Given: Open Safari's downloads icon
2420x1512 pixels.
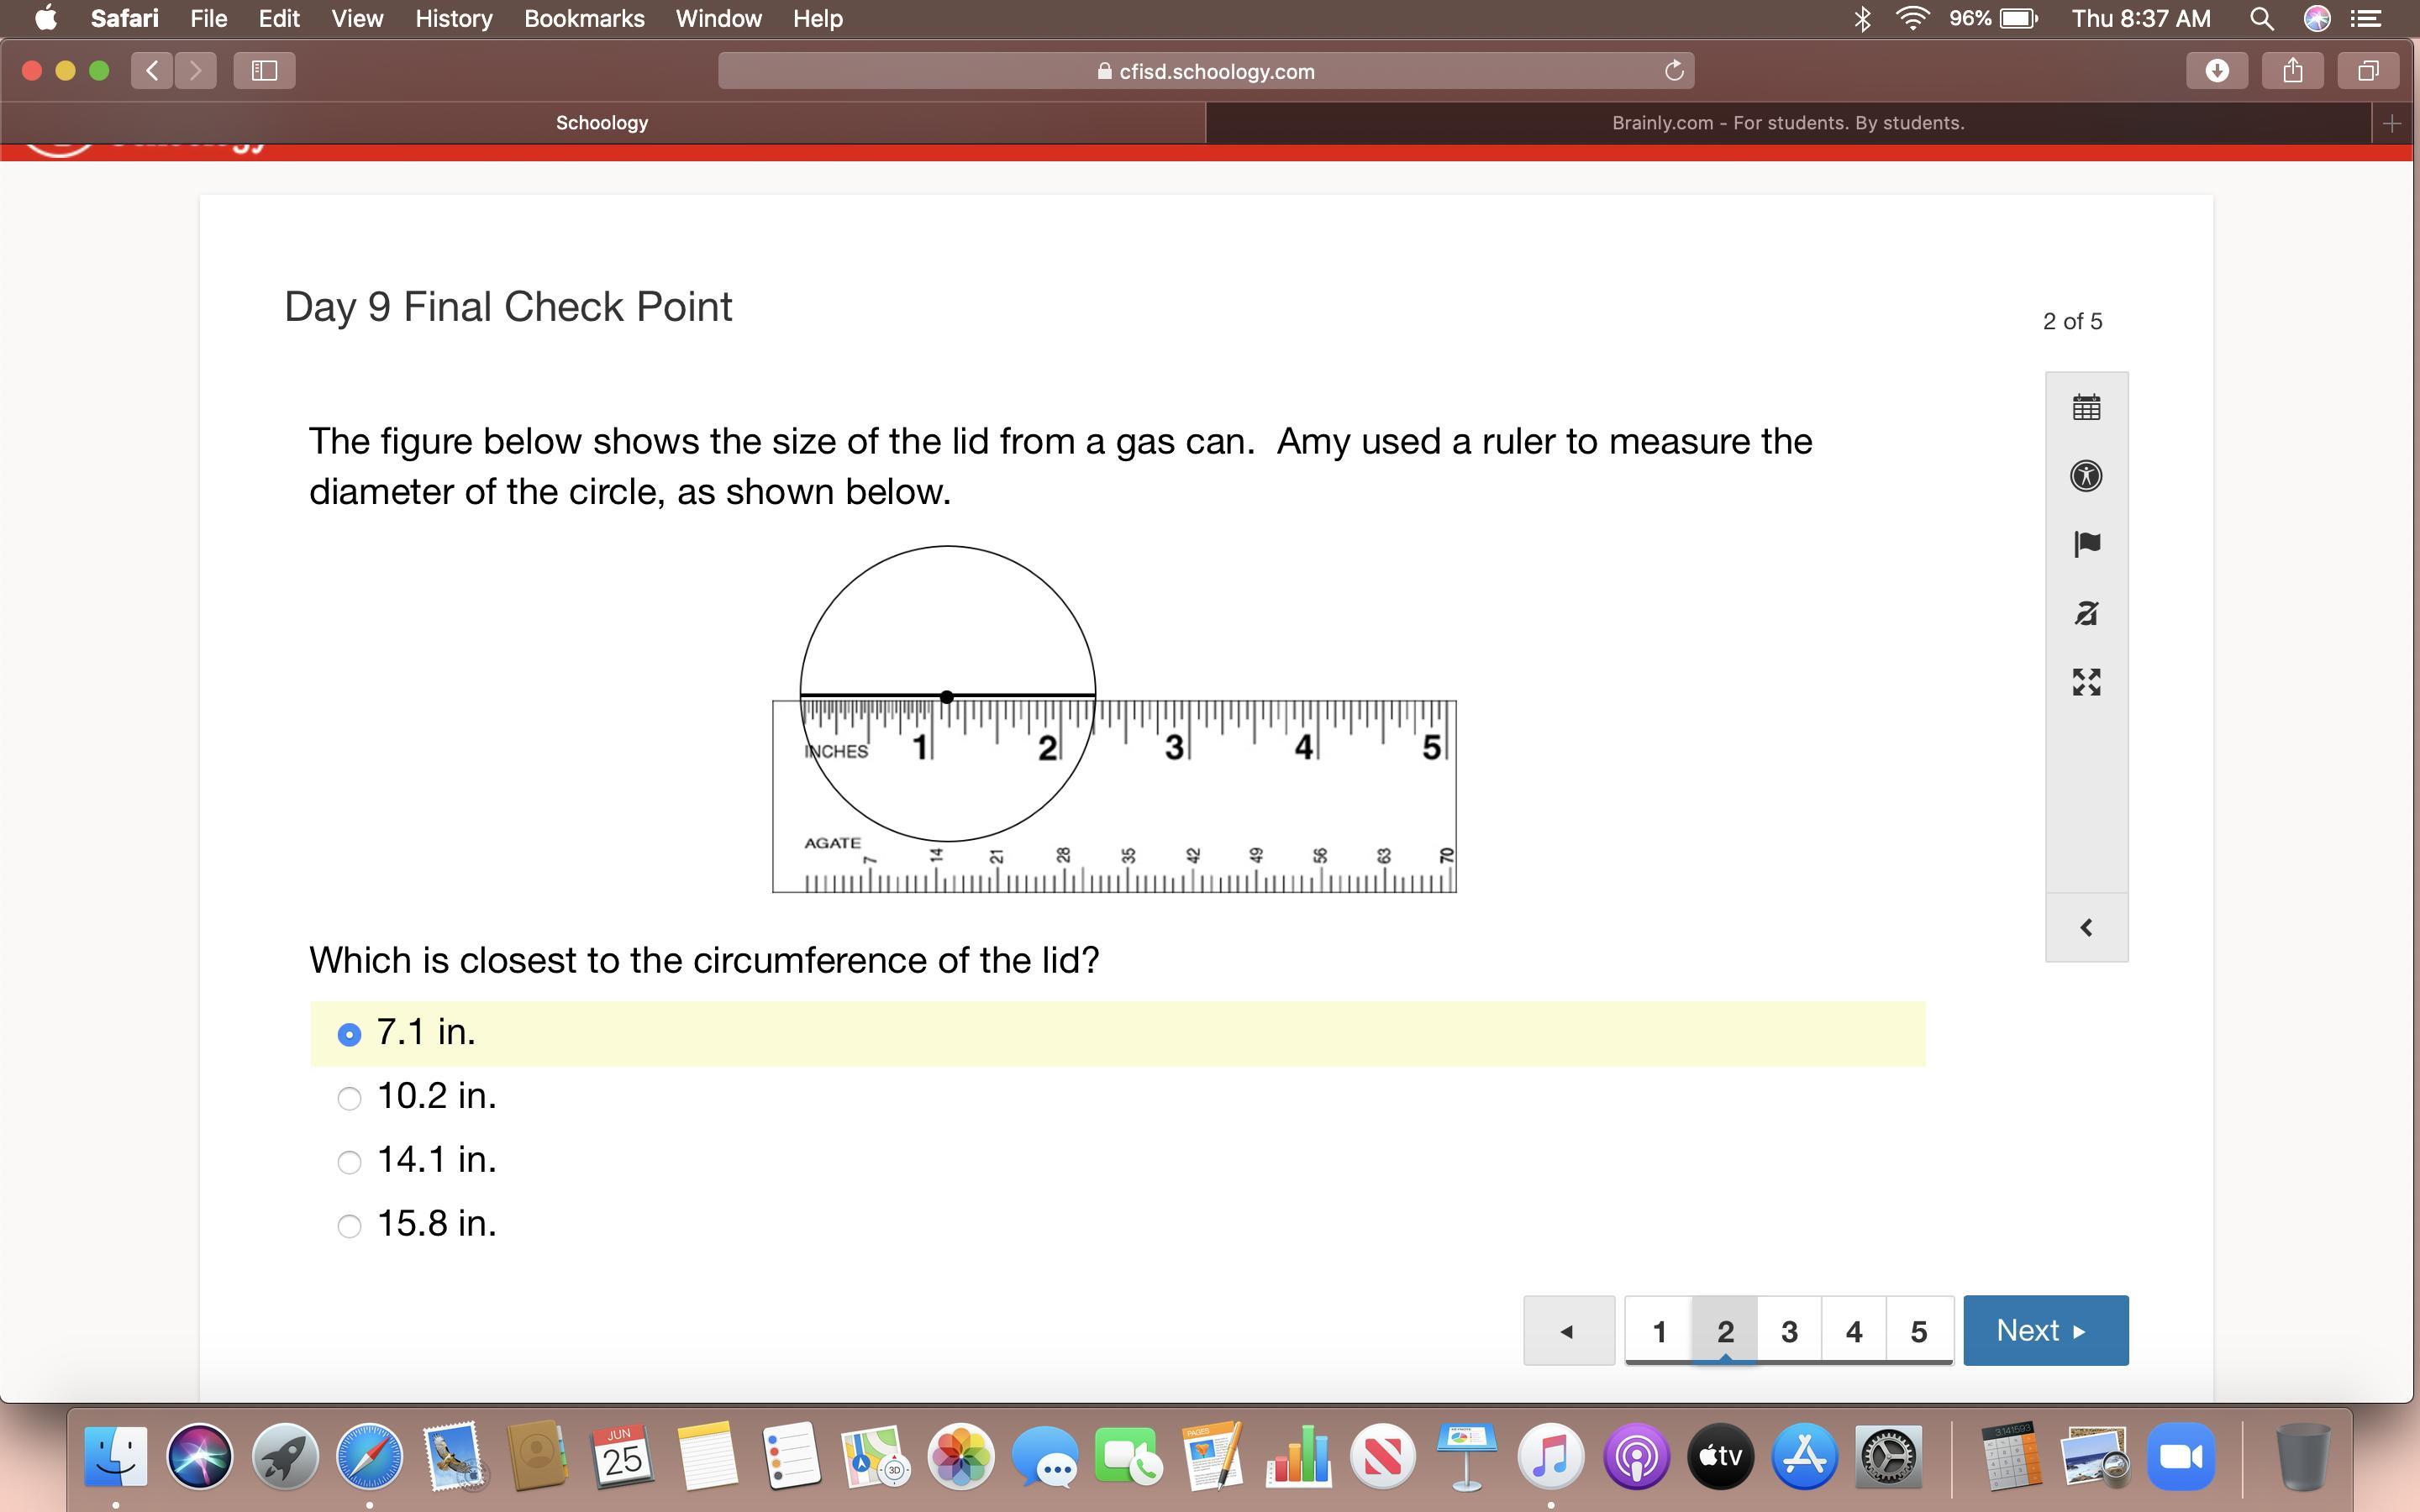Looking at the screenshot, I should coord(2217,71).
